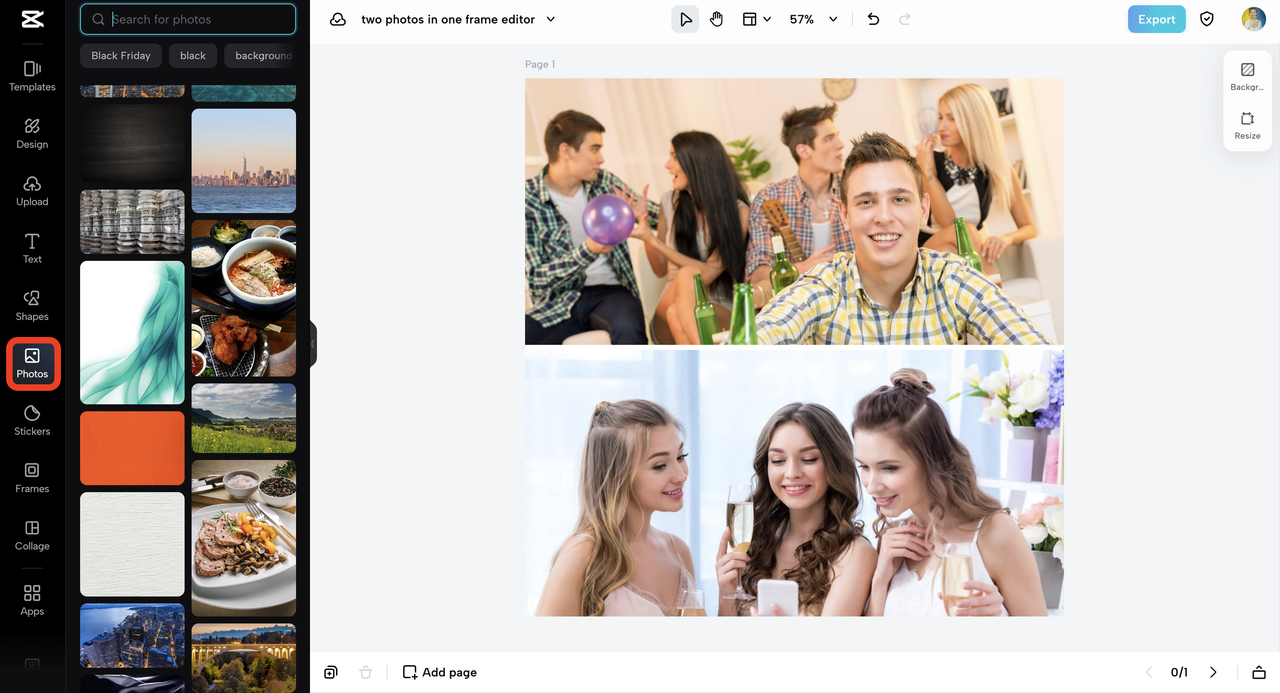The width and height of the screenshot is (1280, 693).
Task: Click the duplicate page icon
Action: (x=331, y=672)
